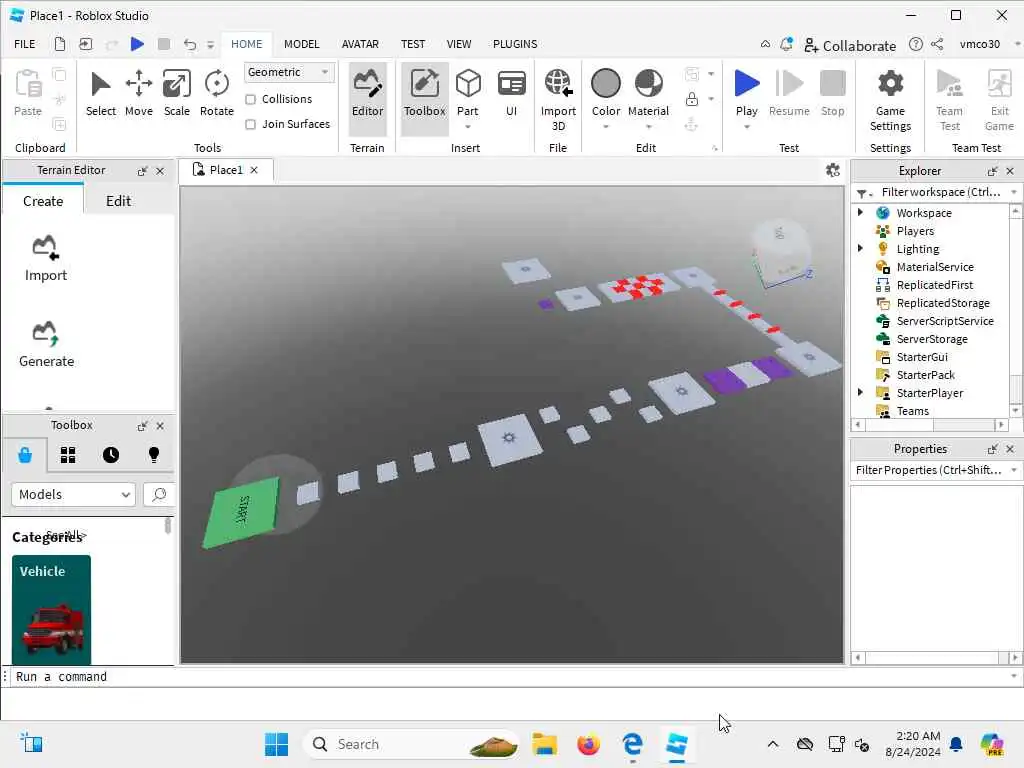The height and width of the screenshot is (768, 1024).
Task: Expand the Workspace tree node
Action: point(860,212)
